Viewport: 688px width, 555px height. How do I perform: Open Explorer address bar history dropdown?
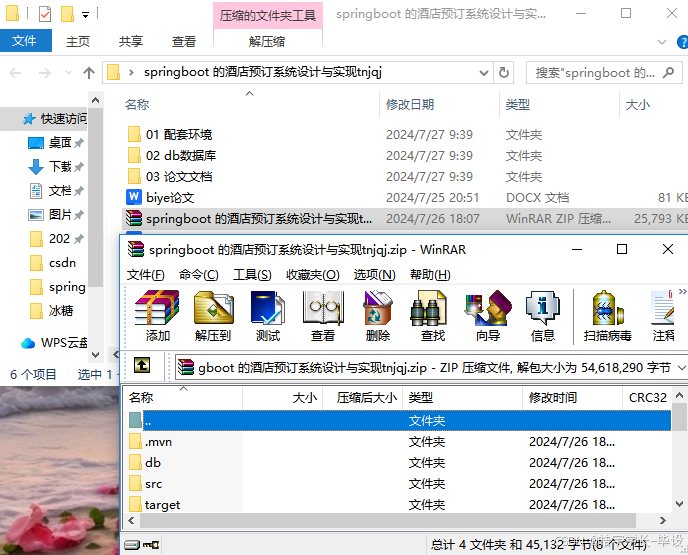point(484,72)
